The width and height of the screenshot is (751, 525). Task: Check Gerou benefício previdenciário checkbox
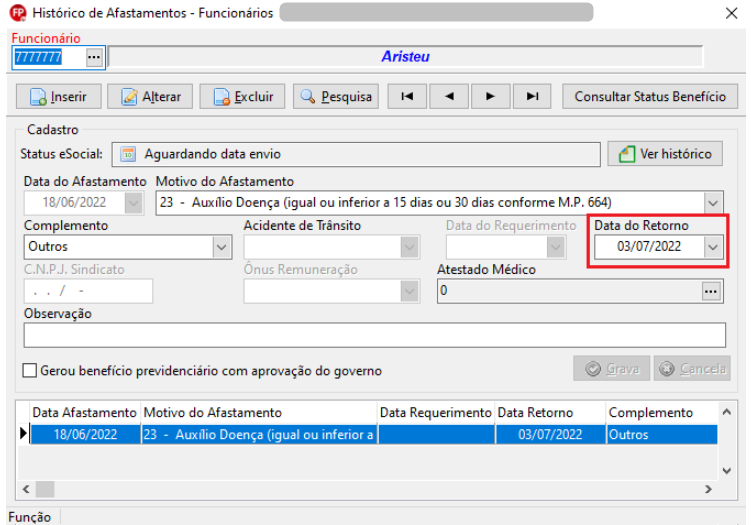(30, 370)
